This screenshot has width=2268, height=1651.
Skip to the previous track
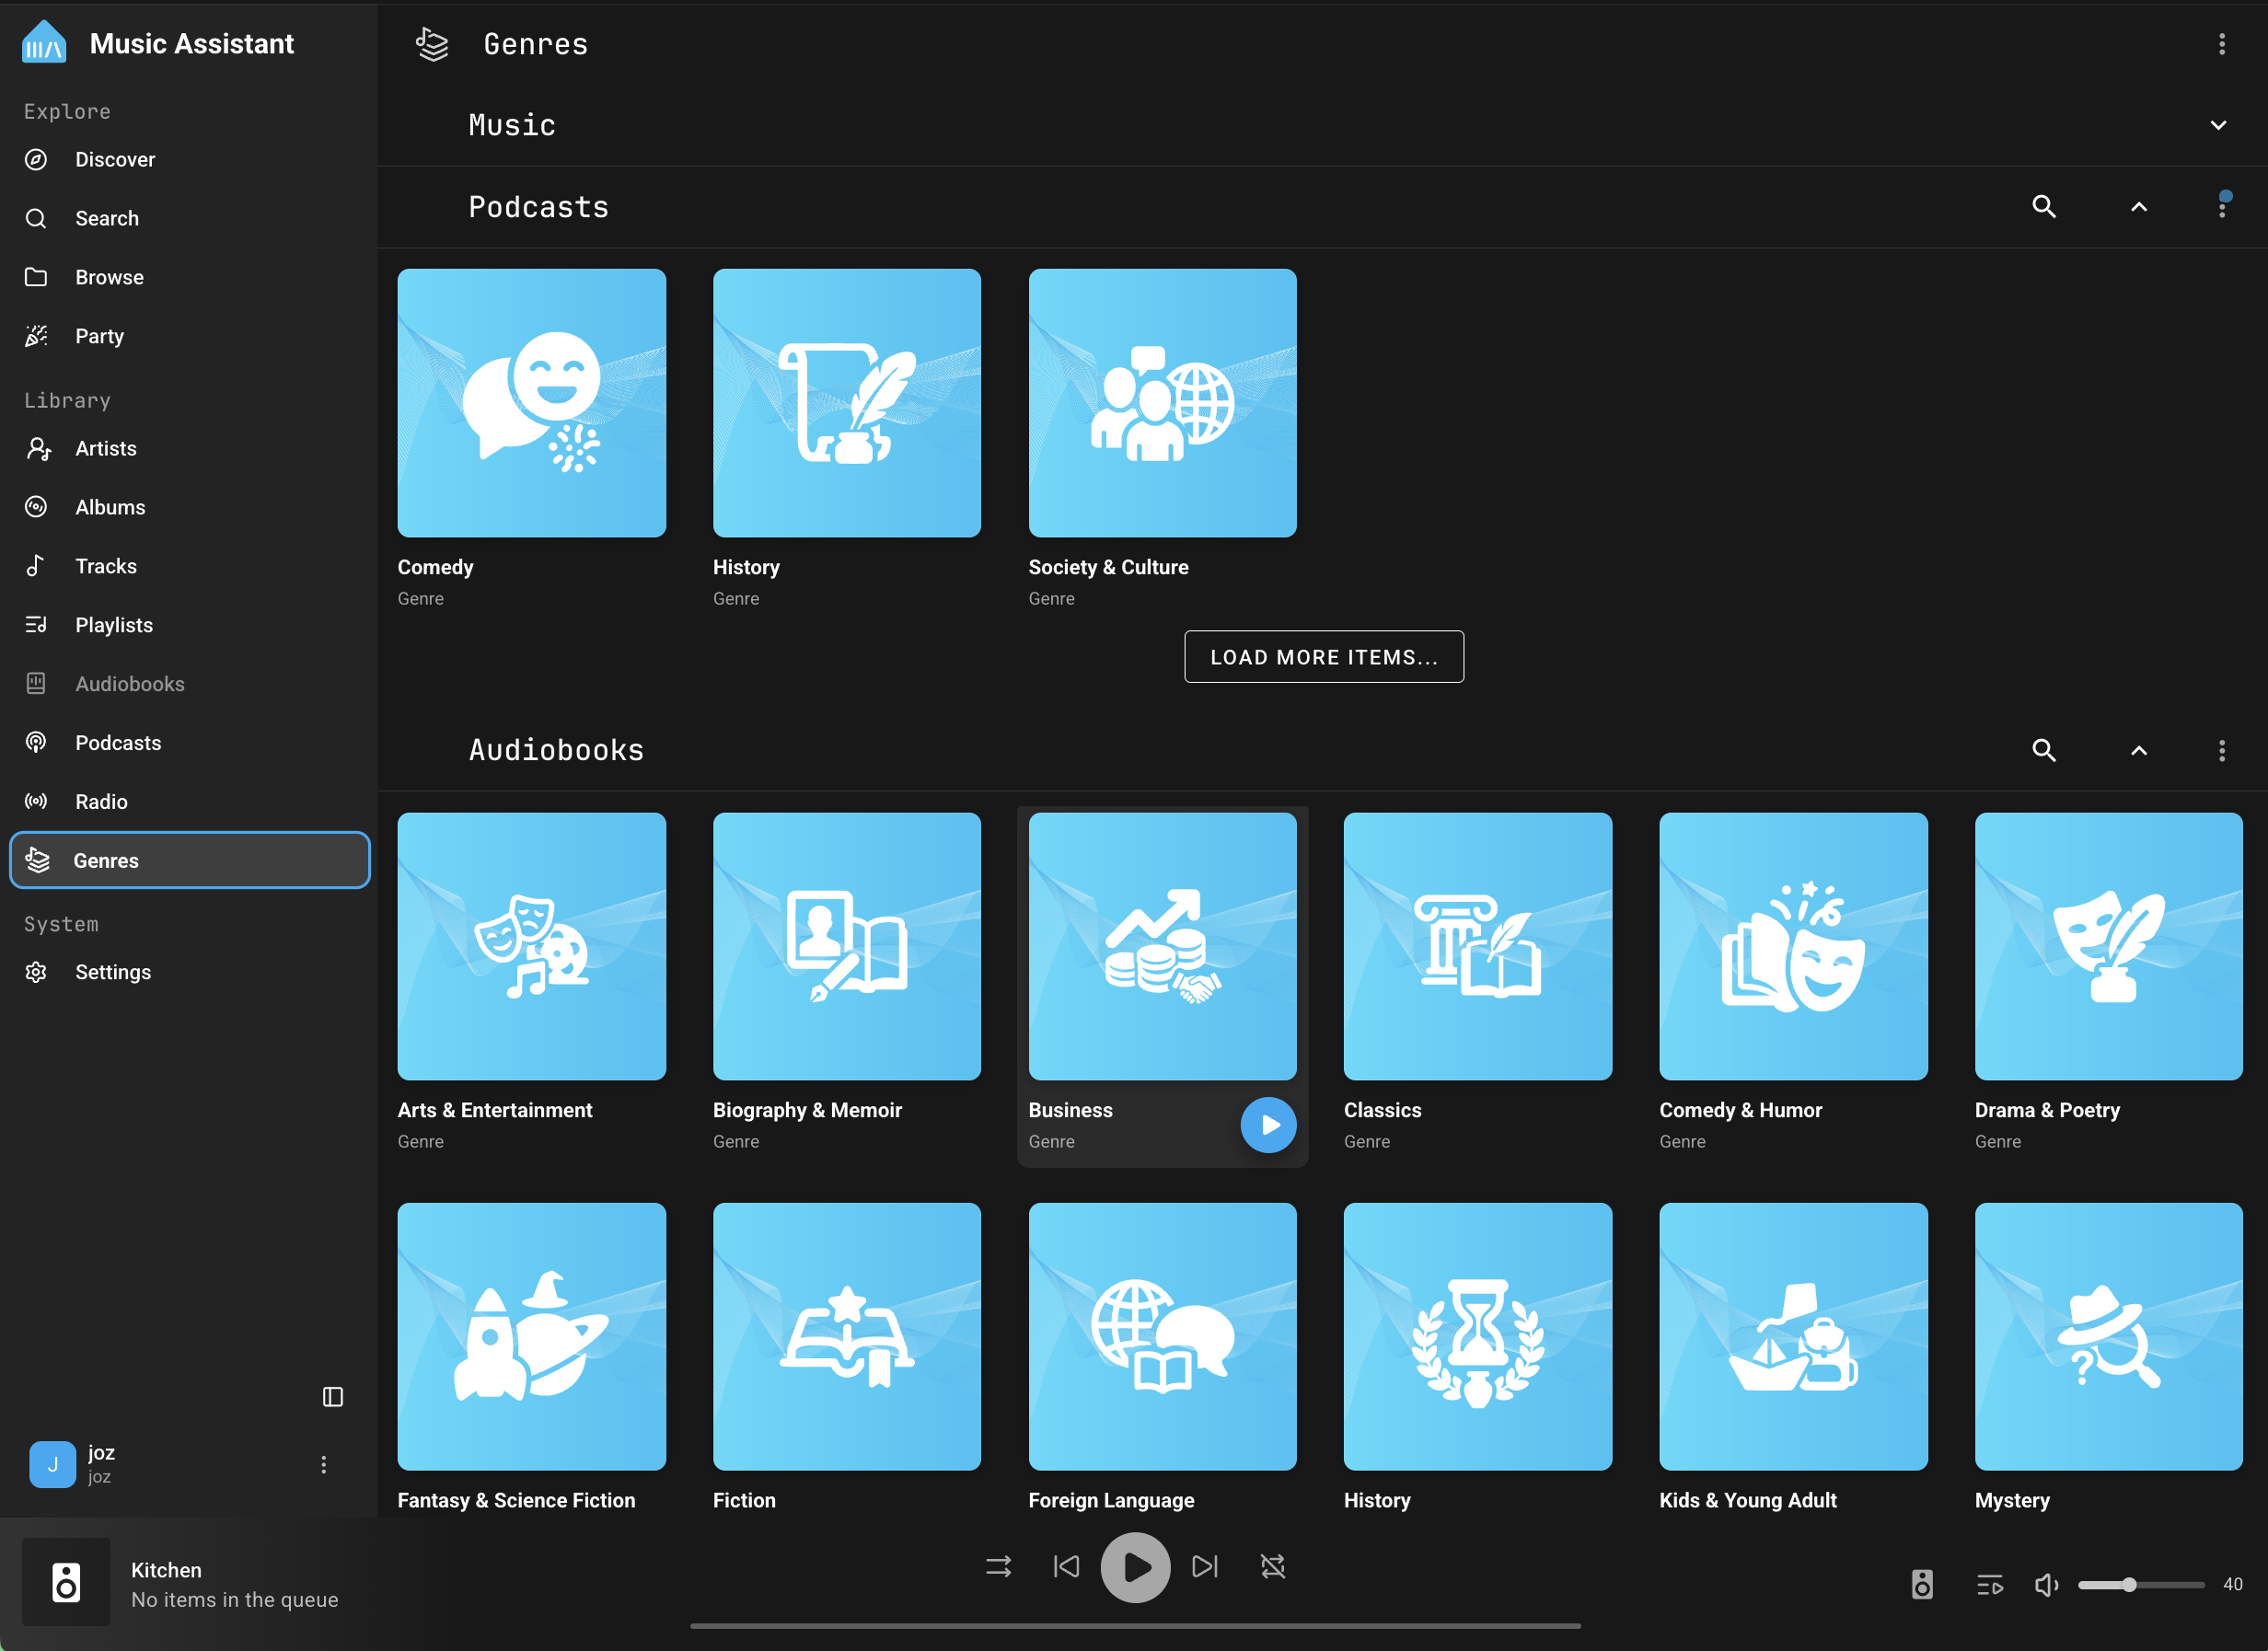point(1066,1566)
